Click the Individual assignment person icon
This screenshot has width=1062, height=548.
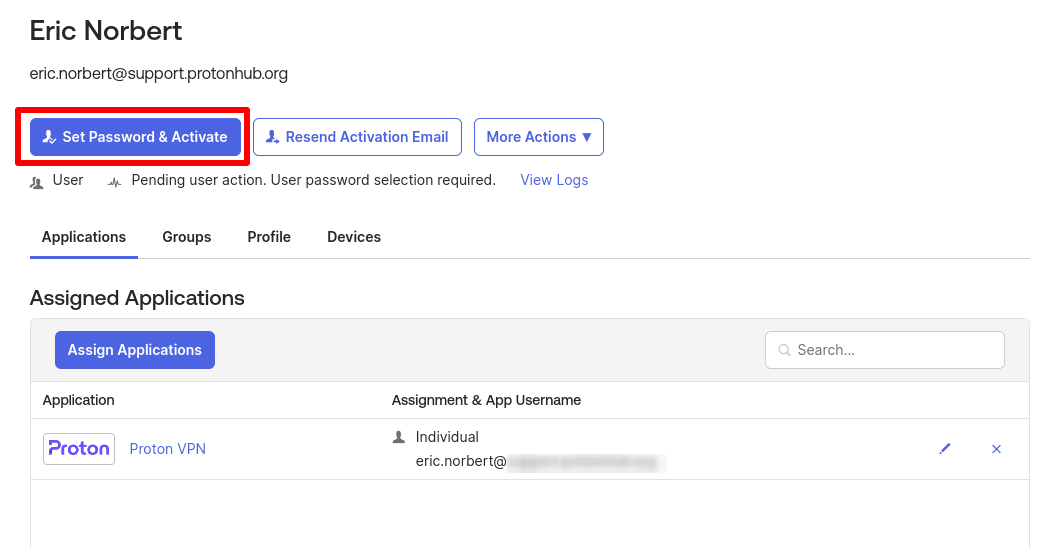click(399, 437)
